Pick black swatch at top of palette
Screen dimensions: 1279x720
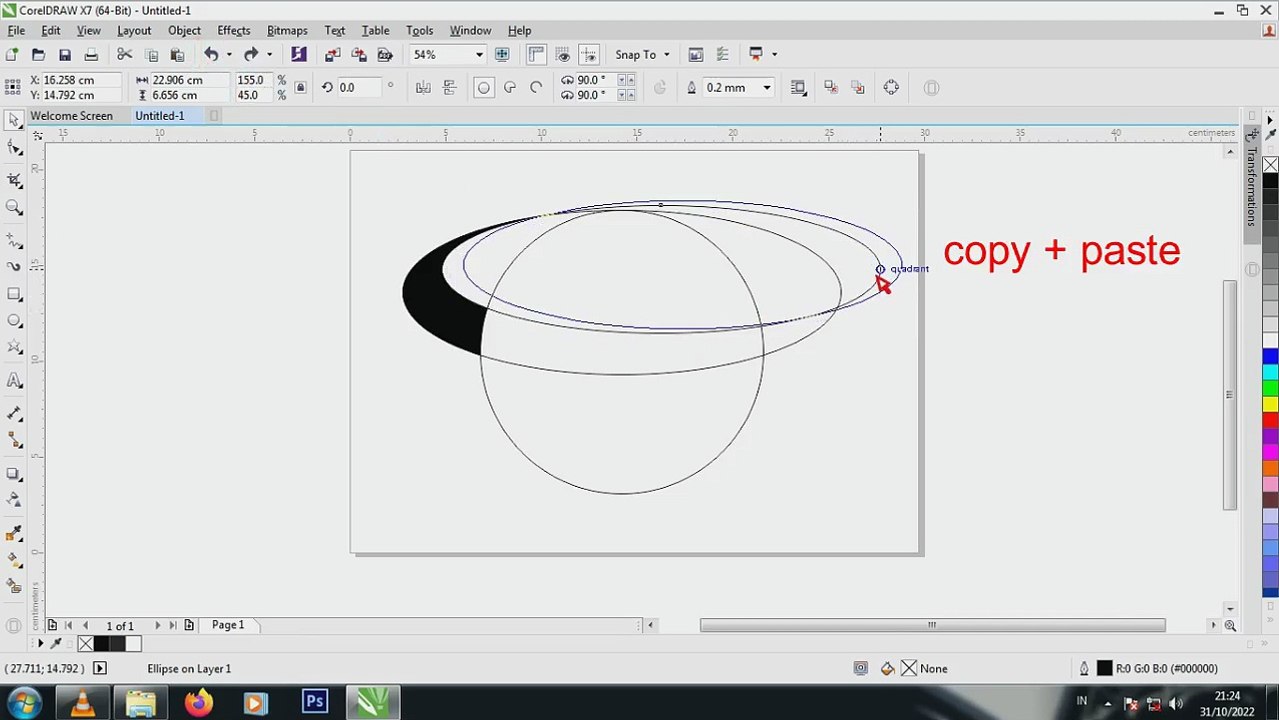[1270, 181]
